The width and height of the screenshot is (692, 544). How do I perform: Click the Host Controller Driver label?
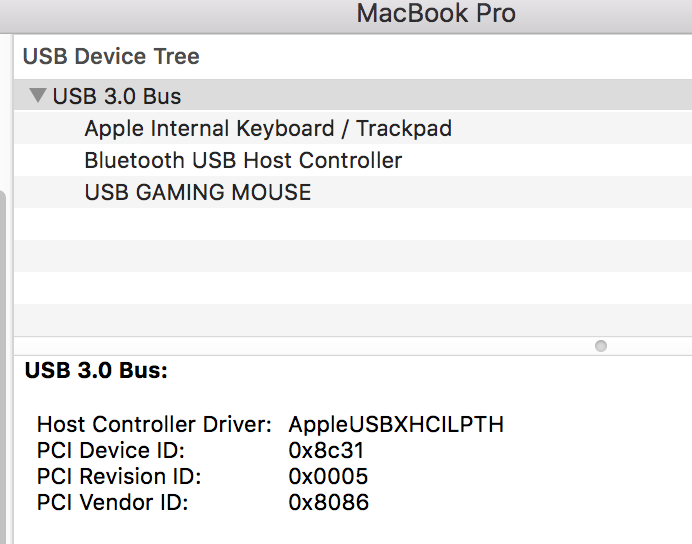click(154, 424)
